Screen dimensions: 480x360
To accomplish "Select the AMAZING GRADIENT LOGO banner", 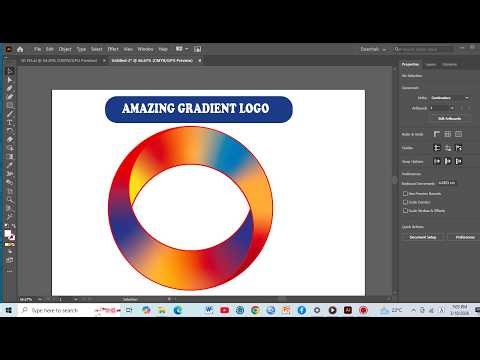I will pos(199,109).
